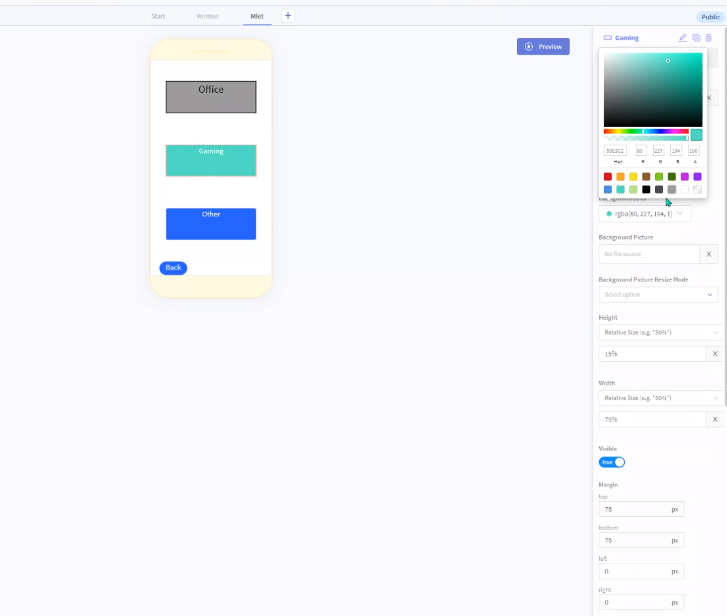Click the Back button on the phone canvas
The width and height of the screenshot is (727, 616).
(x=173, y=268)
